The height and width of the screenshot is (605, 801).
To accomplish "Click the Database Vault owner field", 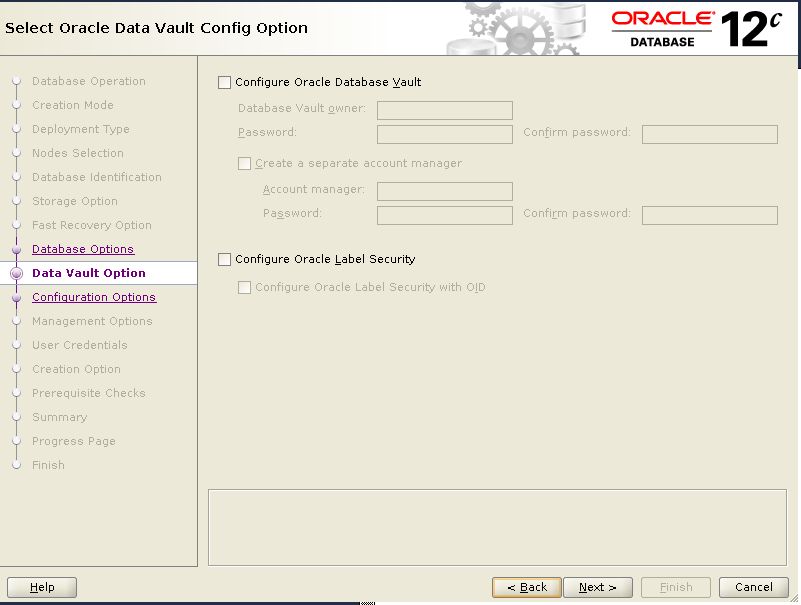I will (444, 111).
